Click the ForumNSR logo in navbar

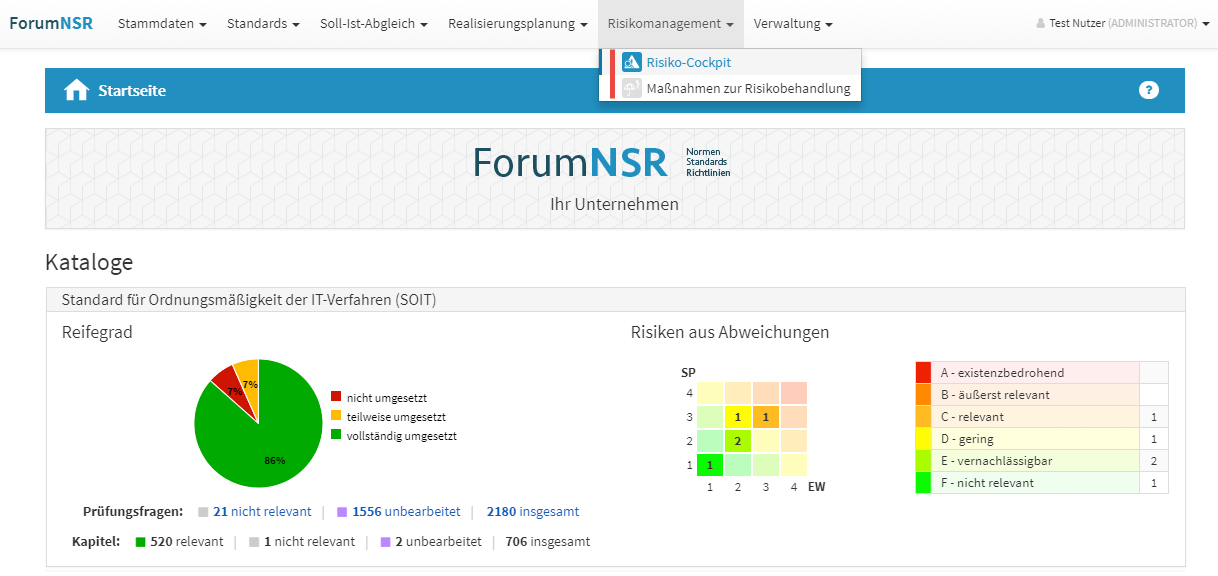point(51,23)
